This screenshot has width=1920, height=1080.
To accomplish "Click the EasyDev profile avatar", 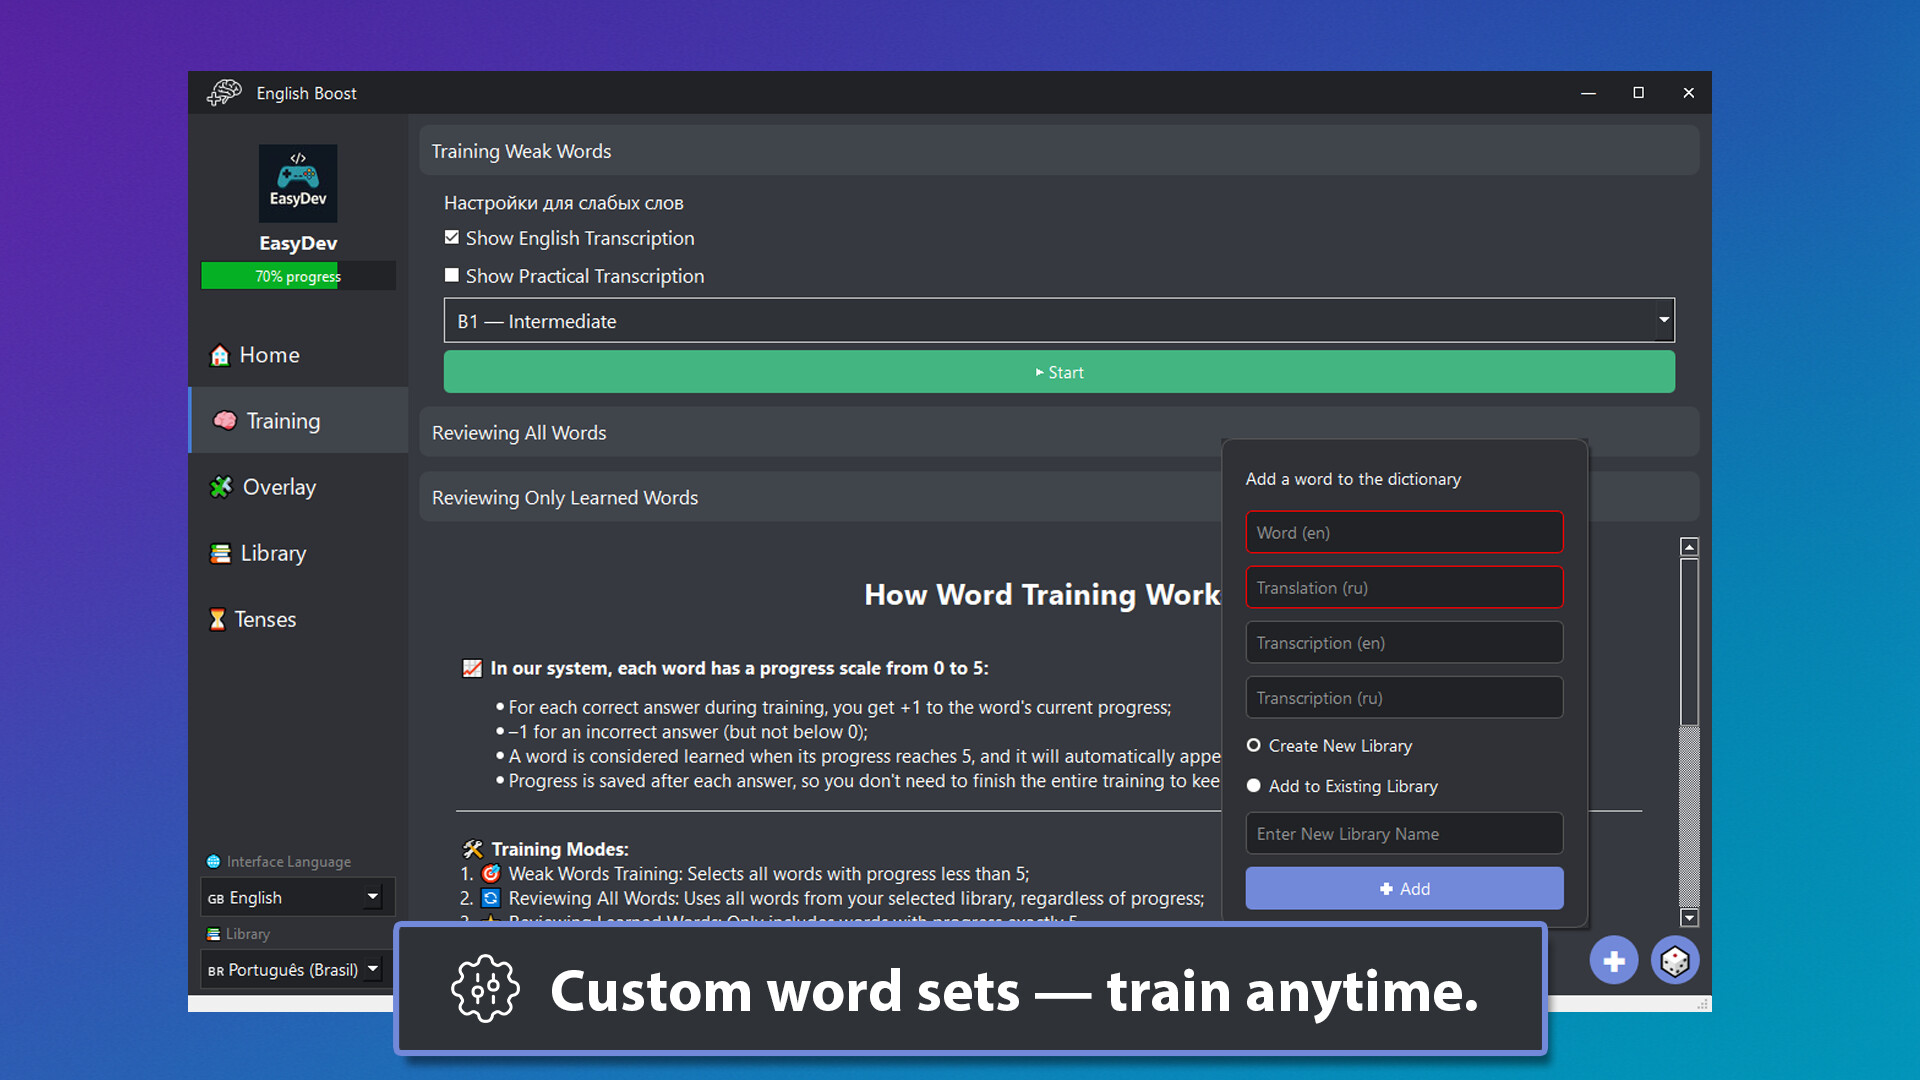I will pyautogui.click(x=297, y=183).
